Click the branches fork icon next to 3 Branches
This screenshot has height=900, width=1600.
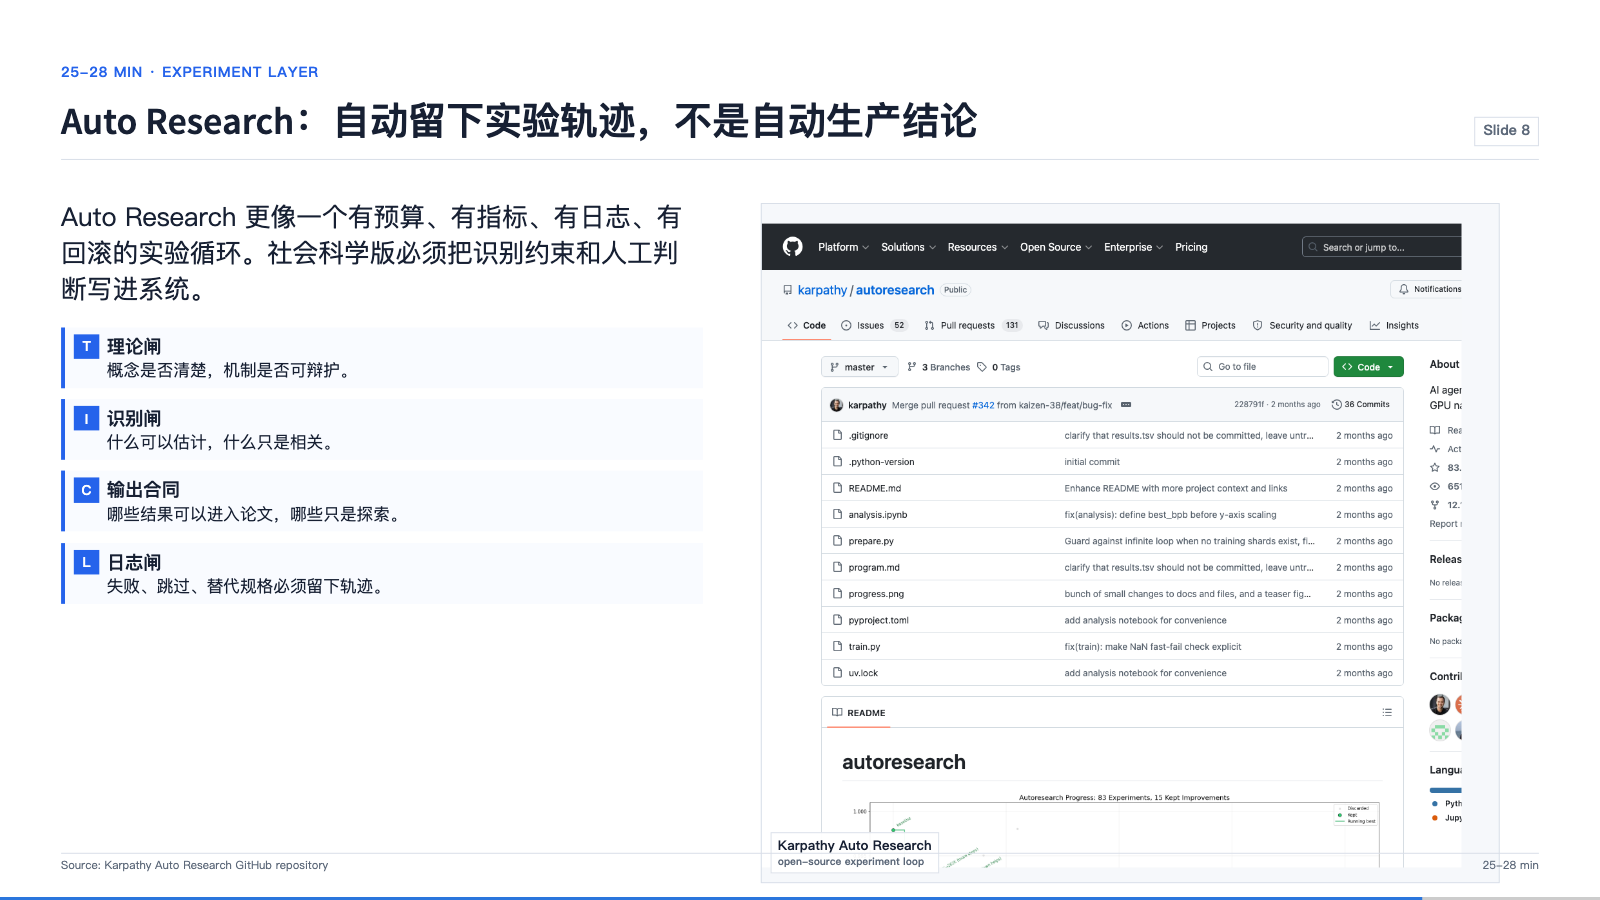coord(912,367)
